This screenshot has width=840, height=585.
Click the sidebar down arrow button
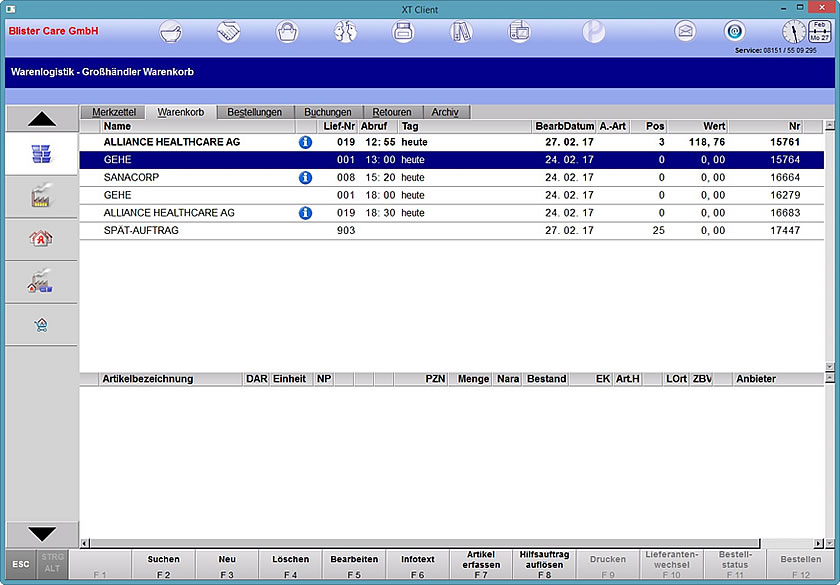click(42, 534)
